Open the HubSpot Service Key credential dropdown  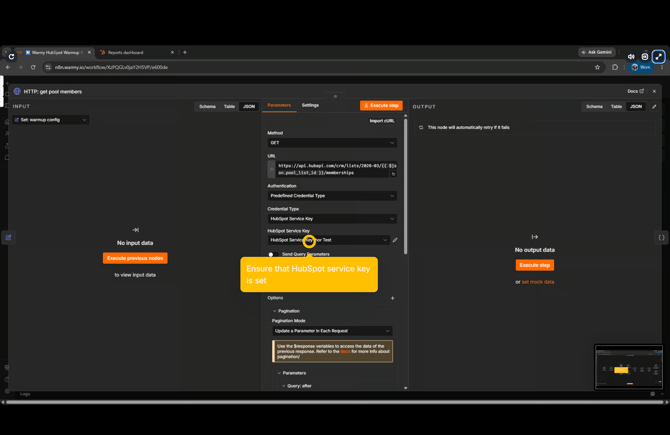click(329, 240)
